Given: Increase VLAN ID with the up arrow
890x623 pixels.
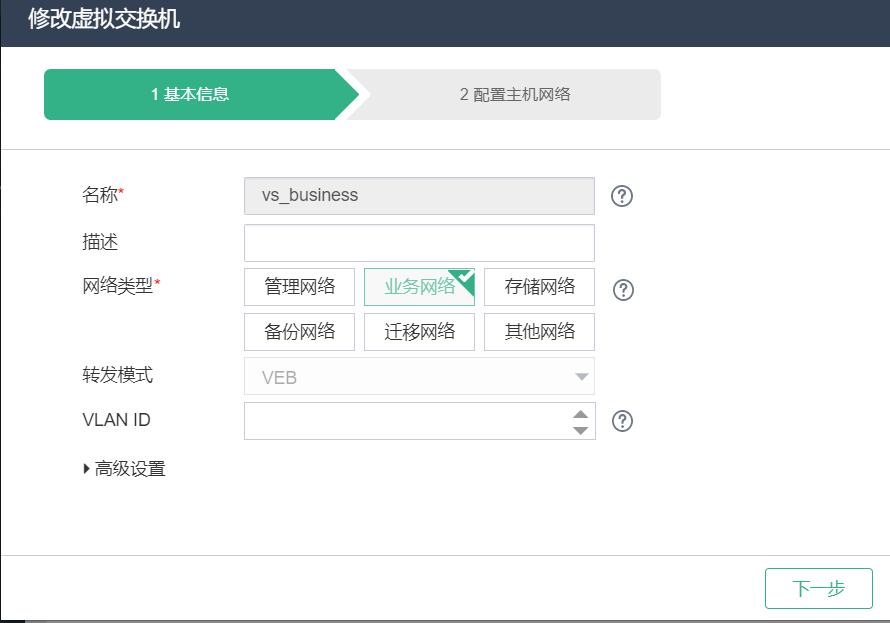Looking at the screenshot, I should tap(580, 414).
